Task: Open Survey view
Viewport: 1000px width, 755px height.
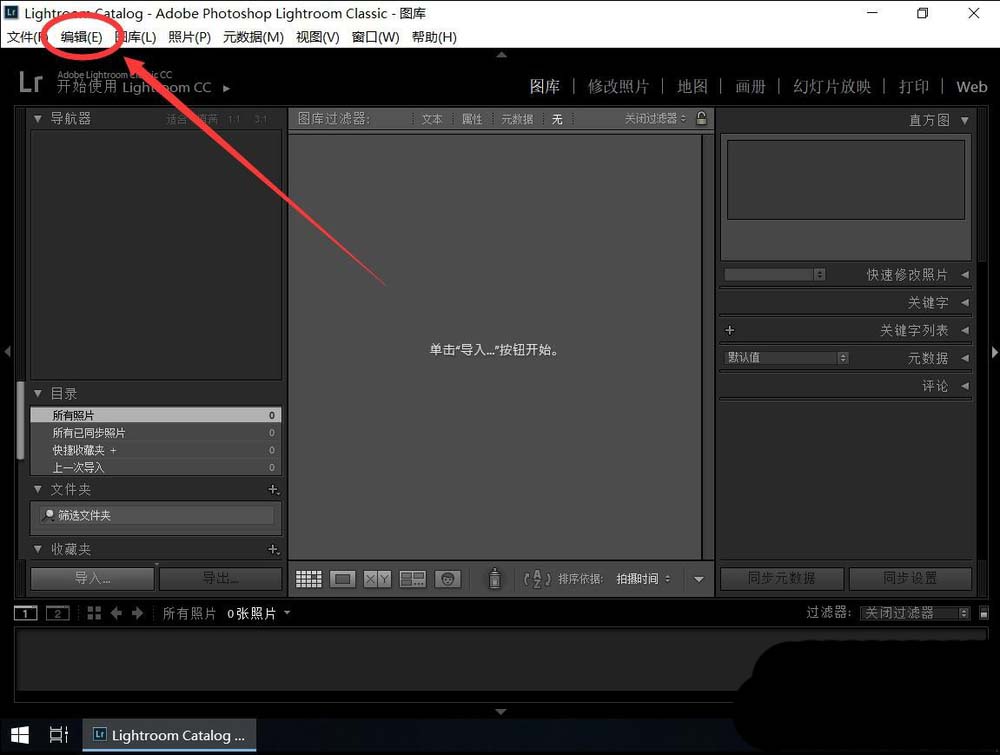Action: pos(412,579)
